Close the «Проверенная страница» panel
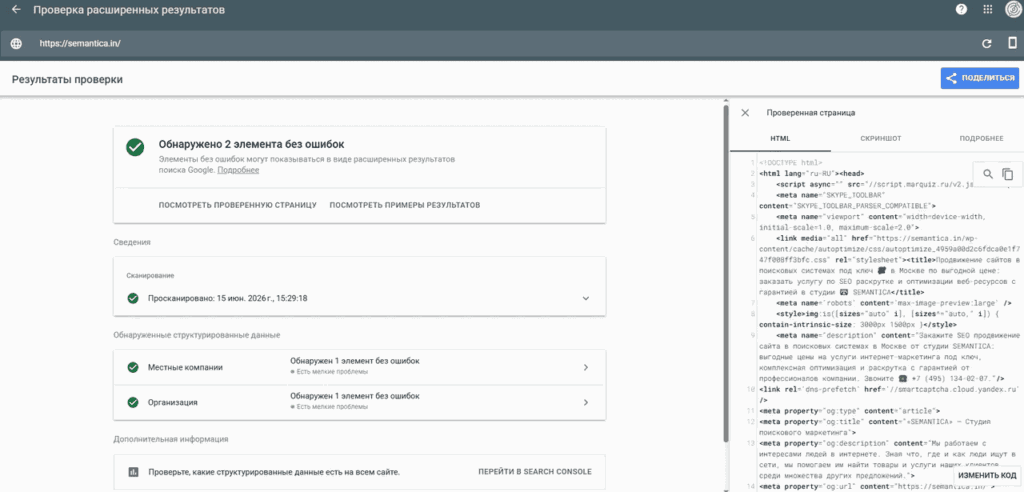Screen dimensions: 1024x492 pos(744,113)
